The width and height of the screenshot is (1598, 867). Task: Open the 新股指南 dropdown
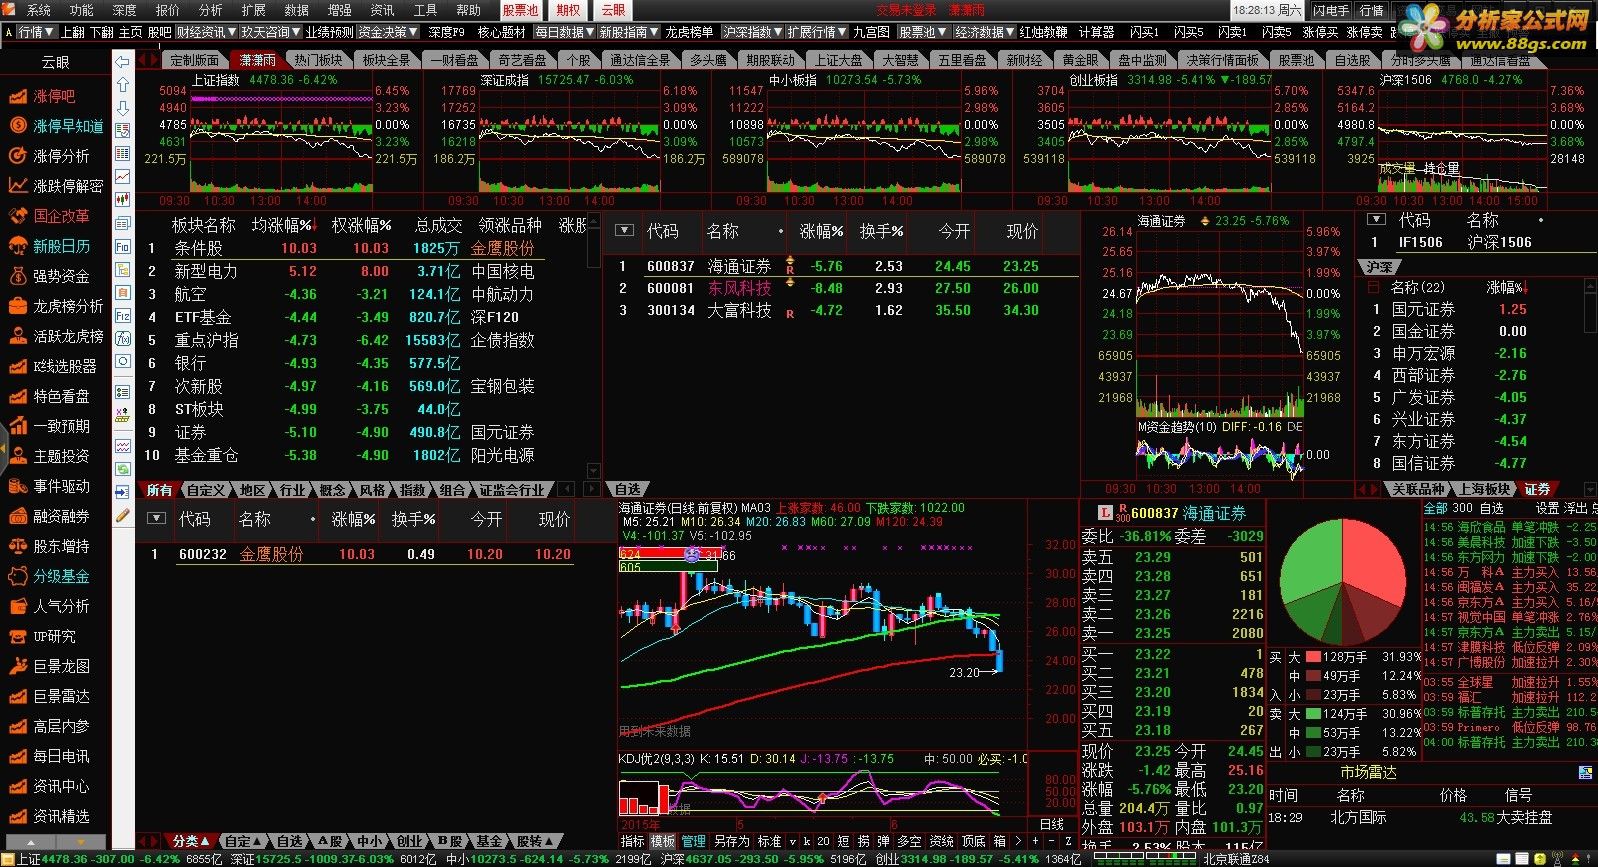click(x=629, y=32)
